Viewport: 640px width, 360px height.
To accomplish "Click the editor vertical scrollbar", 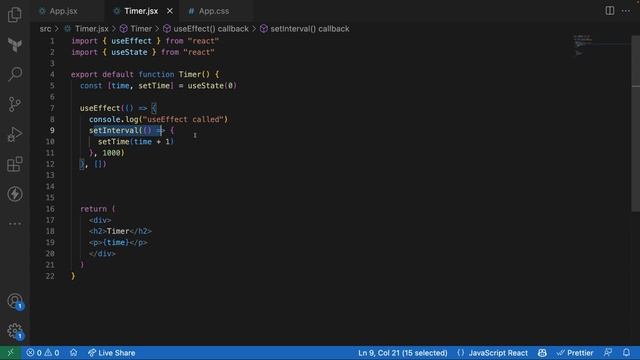I will click(x=636, y=123).
